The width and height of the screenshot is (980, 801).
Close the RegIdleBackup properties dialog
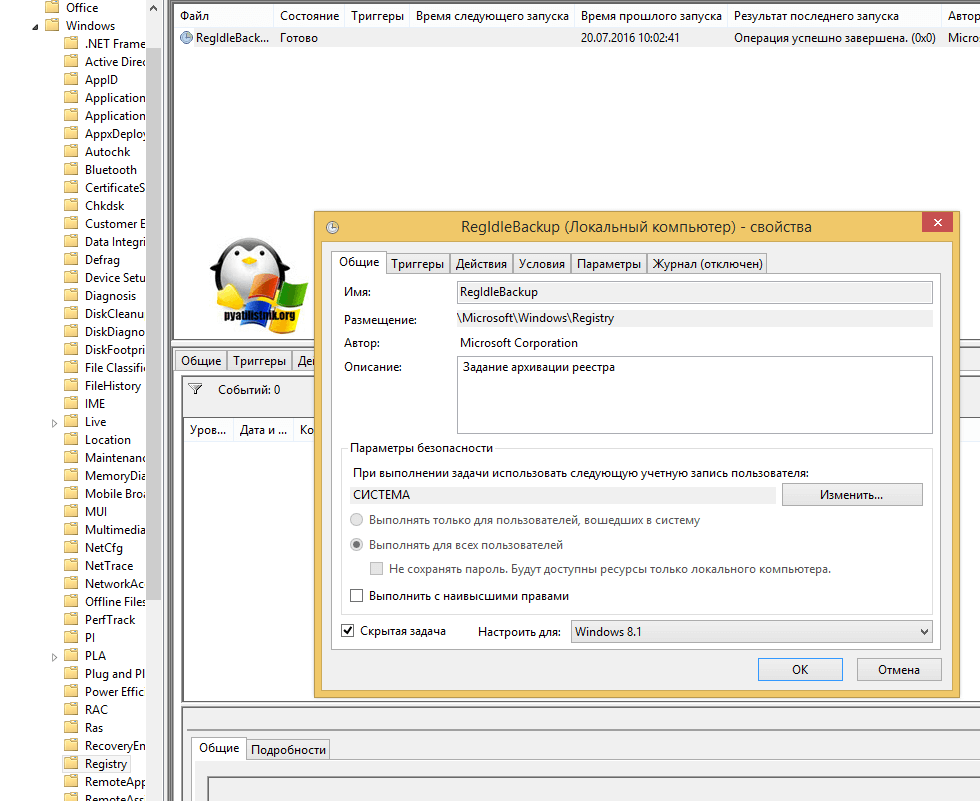tap(936, 224)
